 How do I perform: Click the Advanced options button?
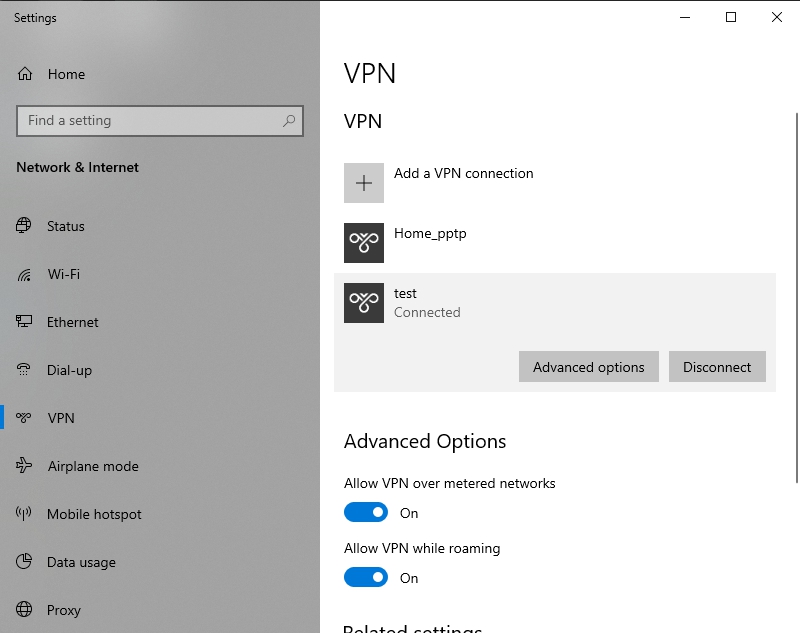[588, 367]
